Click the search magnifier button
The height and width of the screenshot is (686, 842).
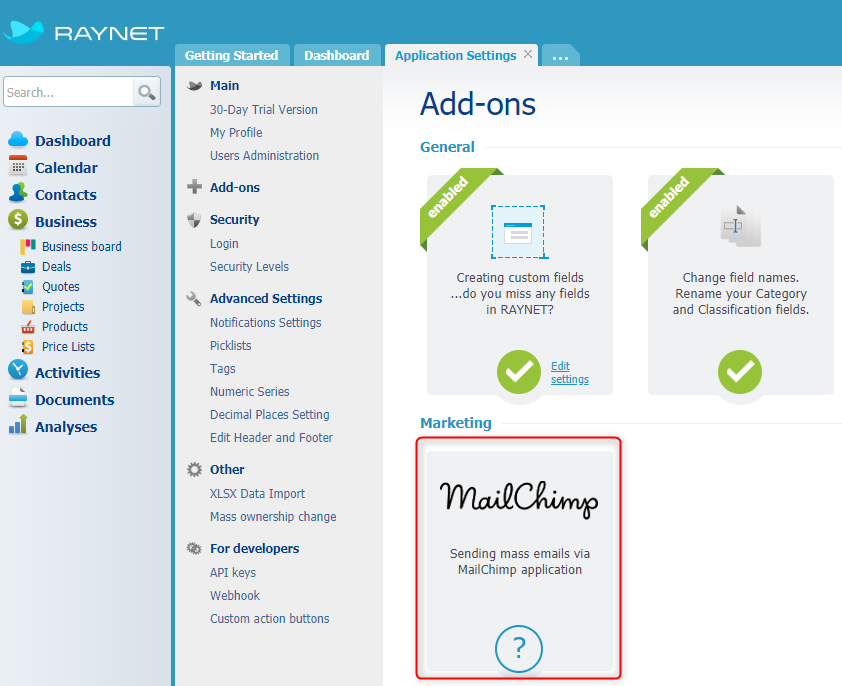coord(146,92)
